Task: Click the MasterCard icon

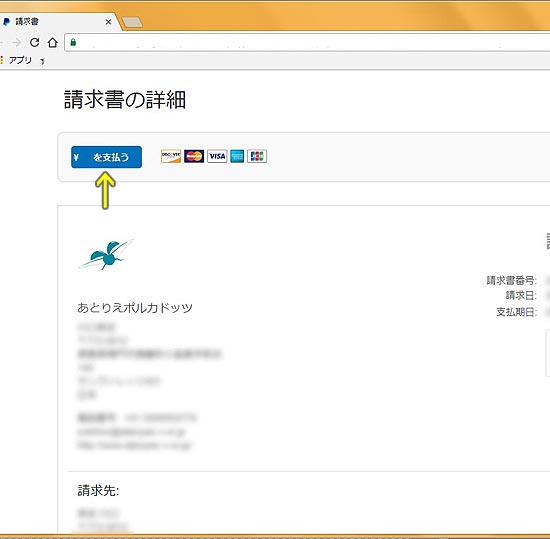Action: (x=194, y=156)
